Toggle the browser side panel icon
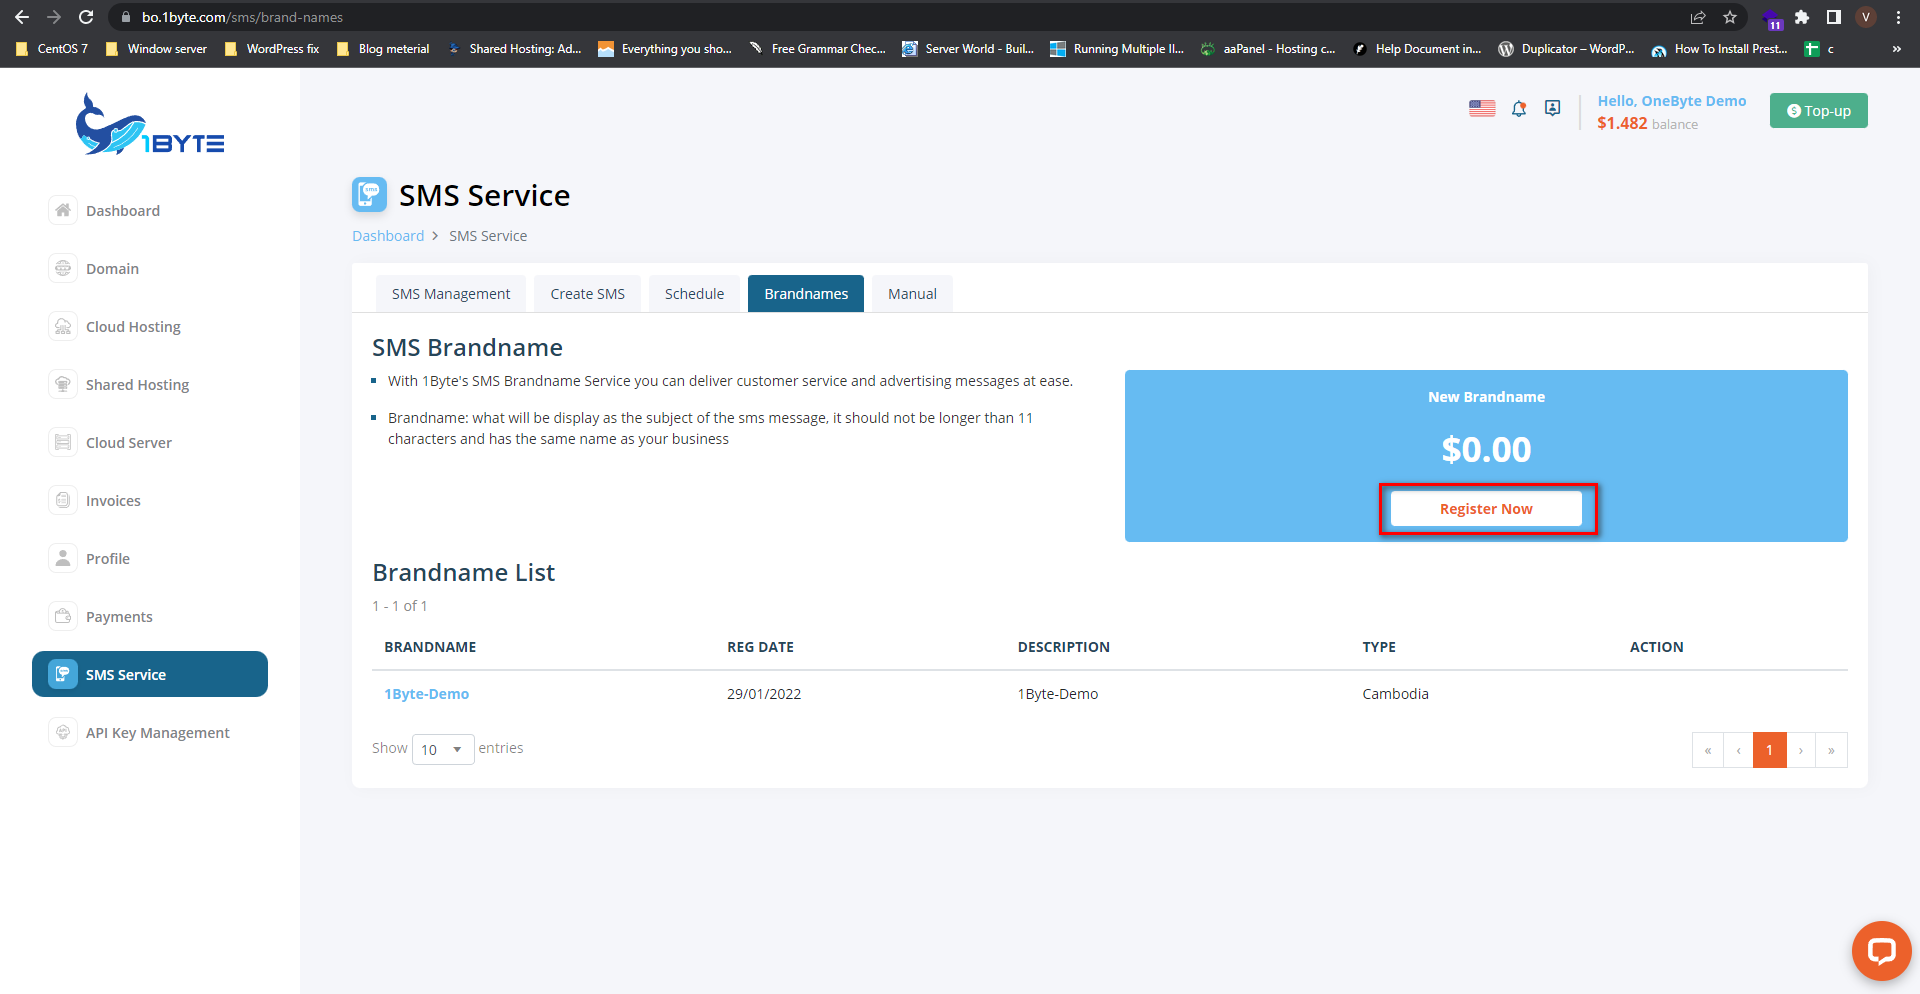The height and width of the screenshot is (994, 1920). [1834, 17]
